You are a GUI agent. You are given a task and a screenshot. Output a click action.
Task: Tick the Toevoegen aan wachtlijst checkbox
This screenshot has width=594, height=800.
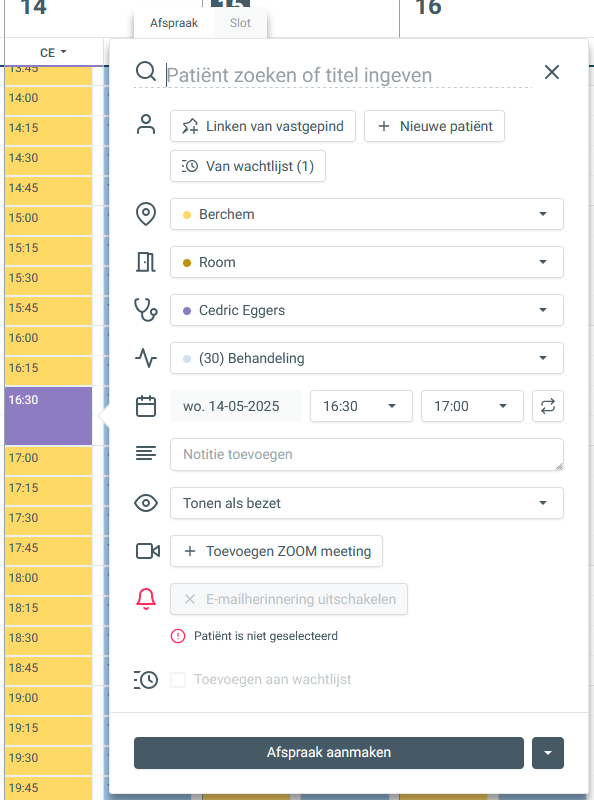[x=178, y=680]
